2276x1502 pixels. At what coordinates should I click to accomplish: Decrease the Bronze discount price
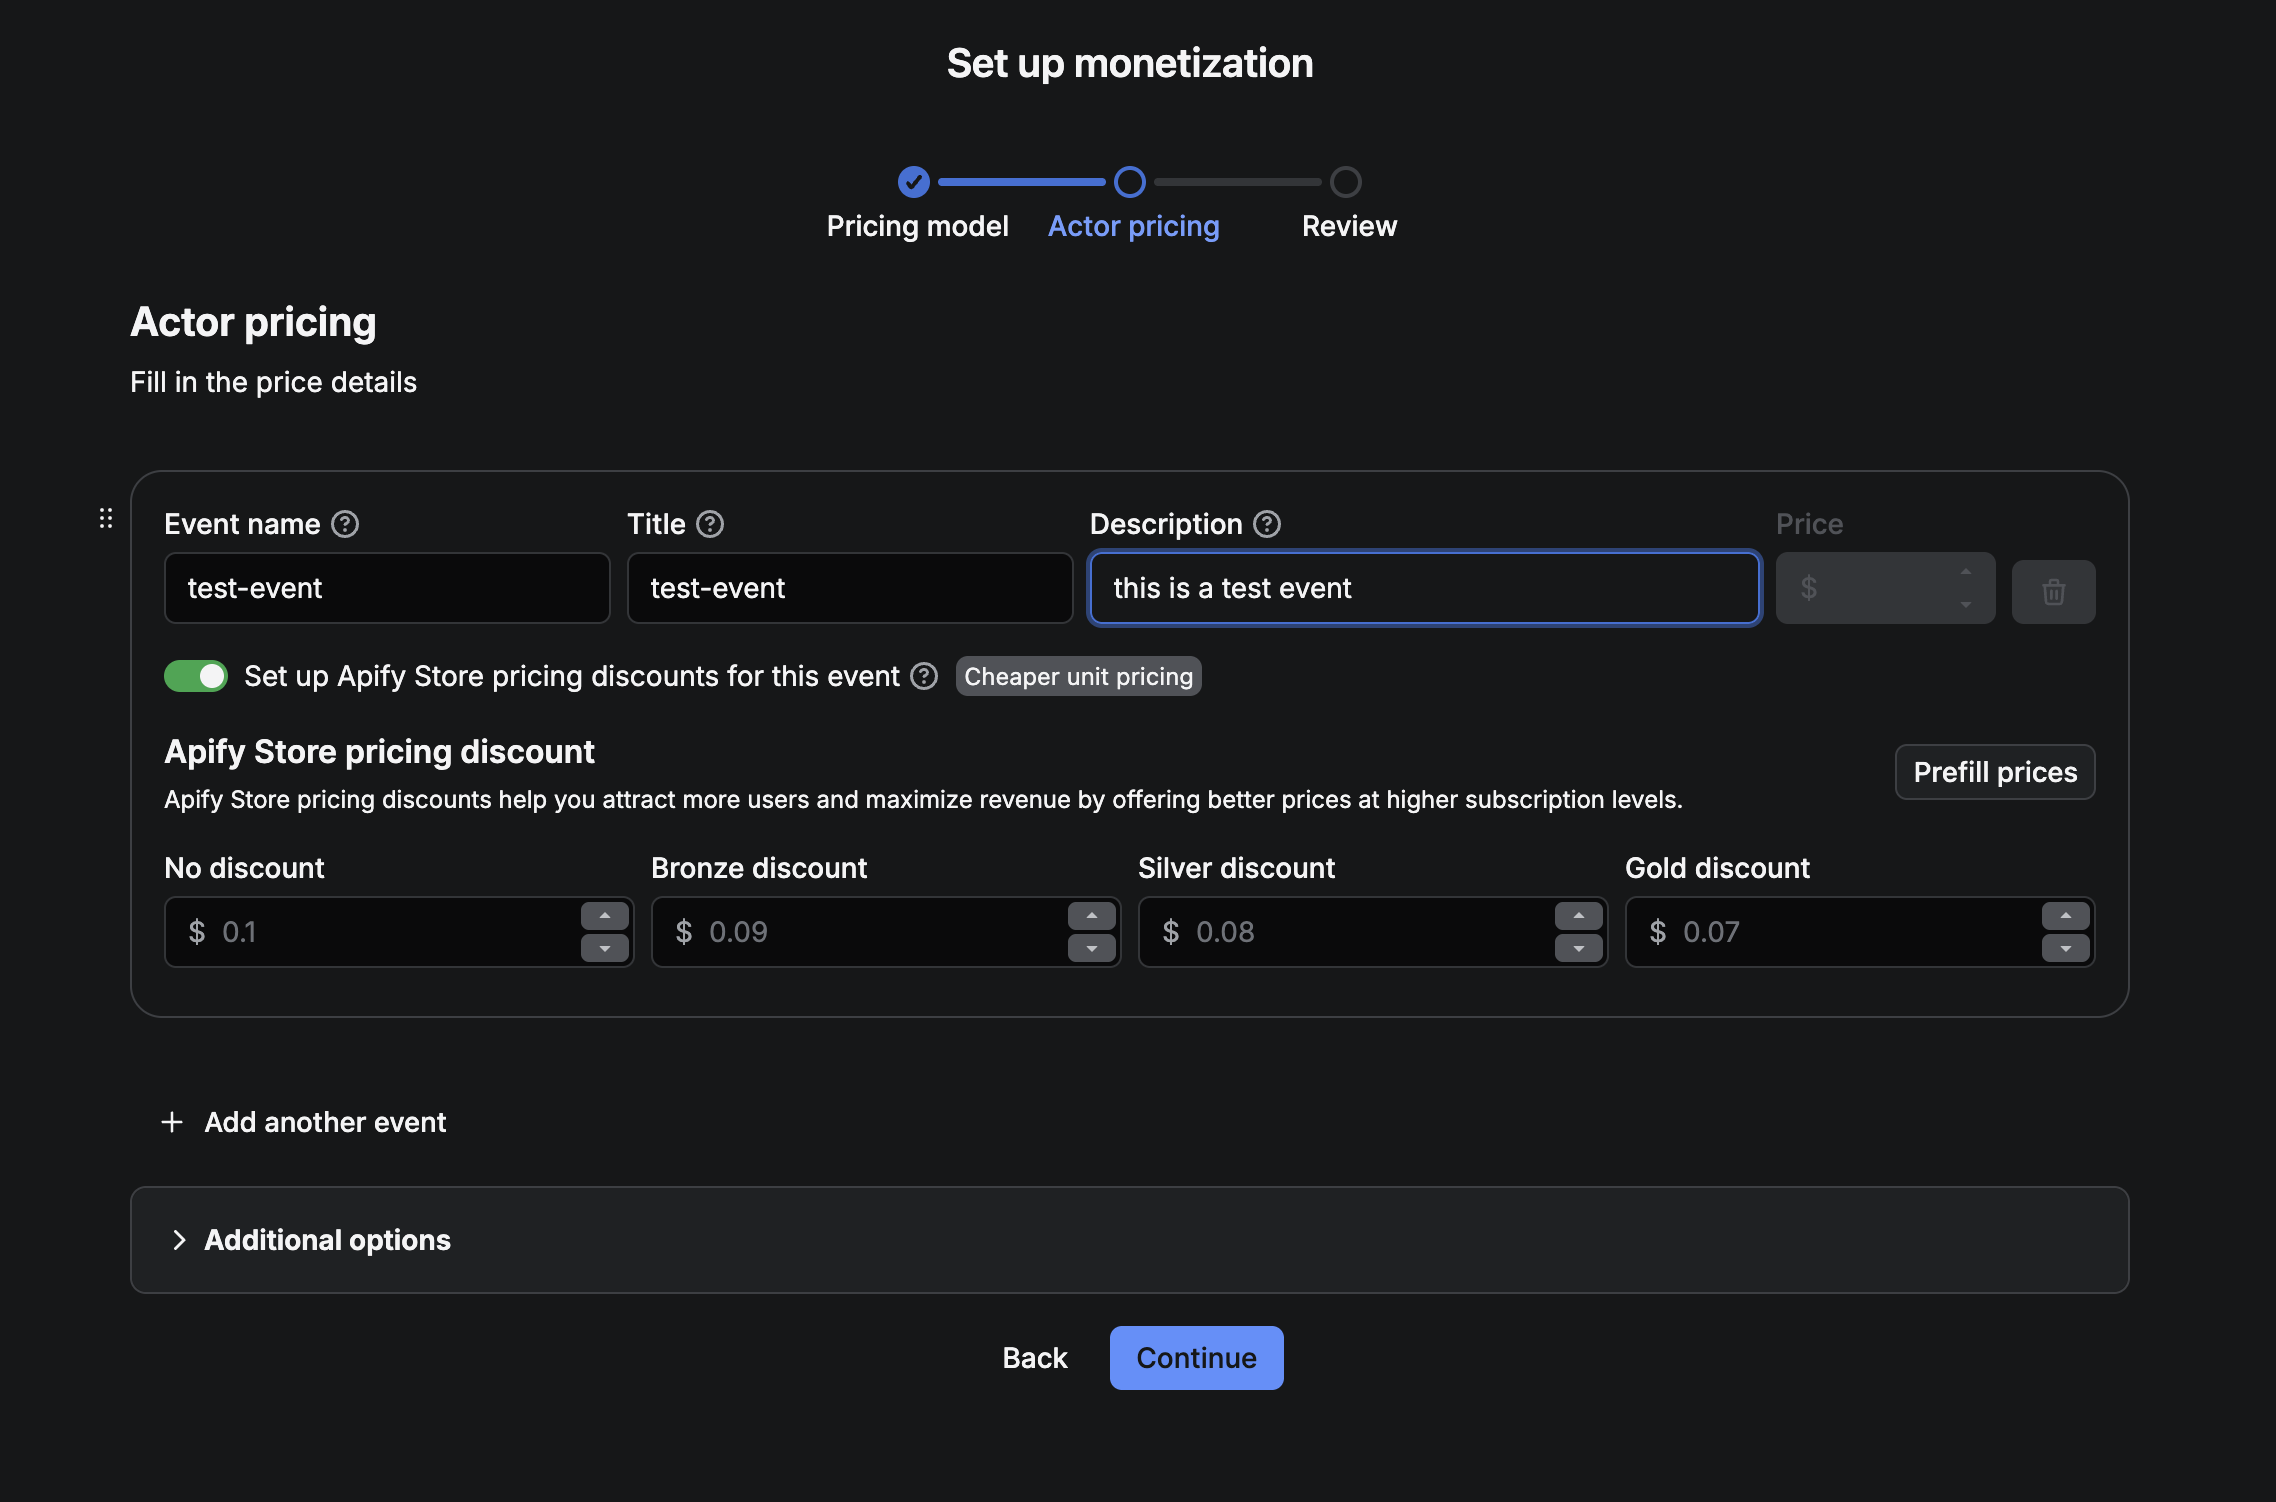click(1092, 948)
